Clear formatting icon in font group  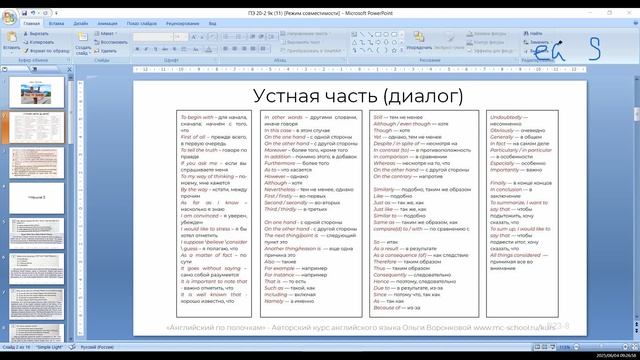coord(212,37)
